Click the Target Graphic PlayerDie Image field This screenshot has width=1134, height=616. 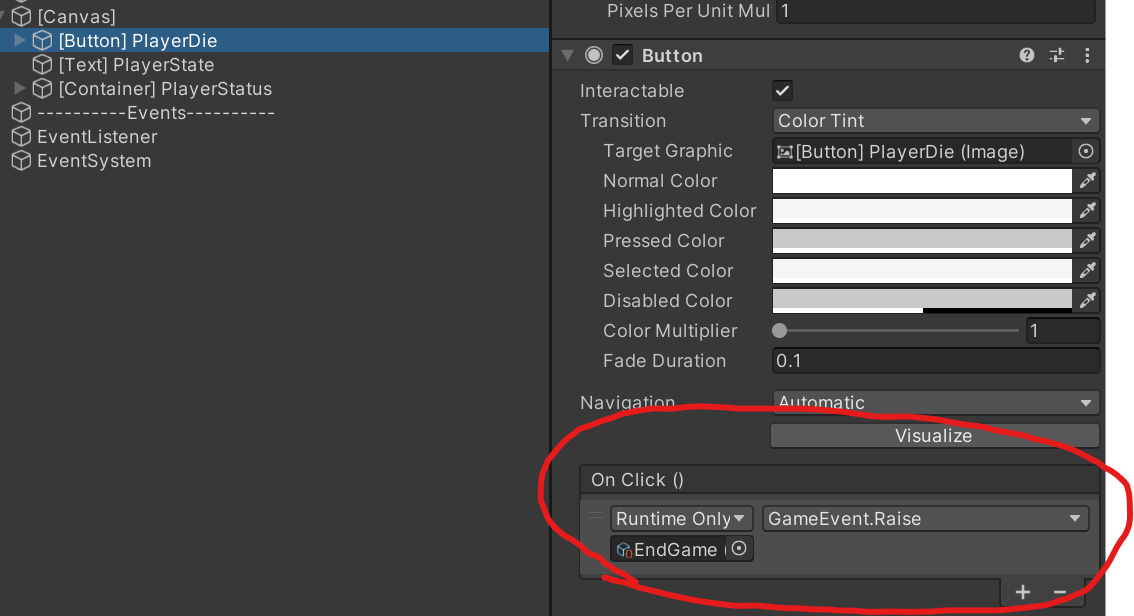pos(923,151)
